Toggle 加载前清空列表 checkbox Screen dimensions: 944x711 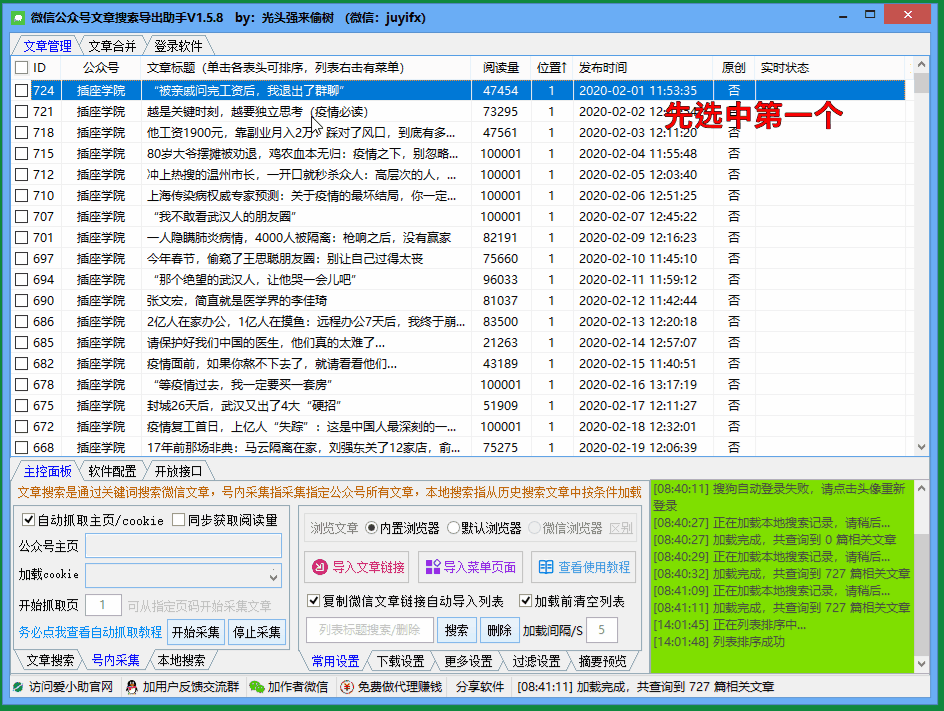click(x=526, y=600)
